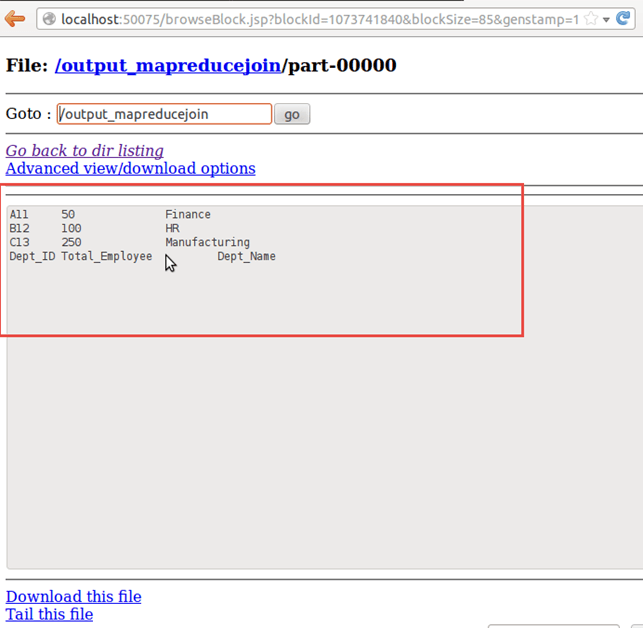
Task: Click the Dept_Name column header text
Action: (x=246, y=256)
